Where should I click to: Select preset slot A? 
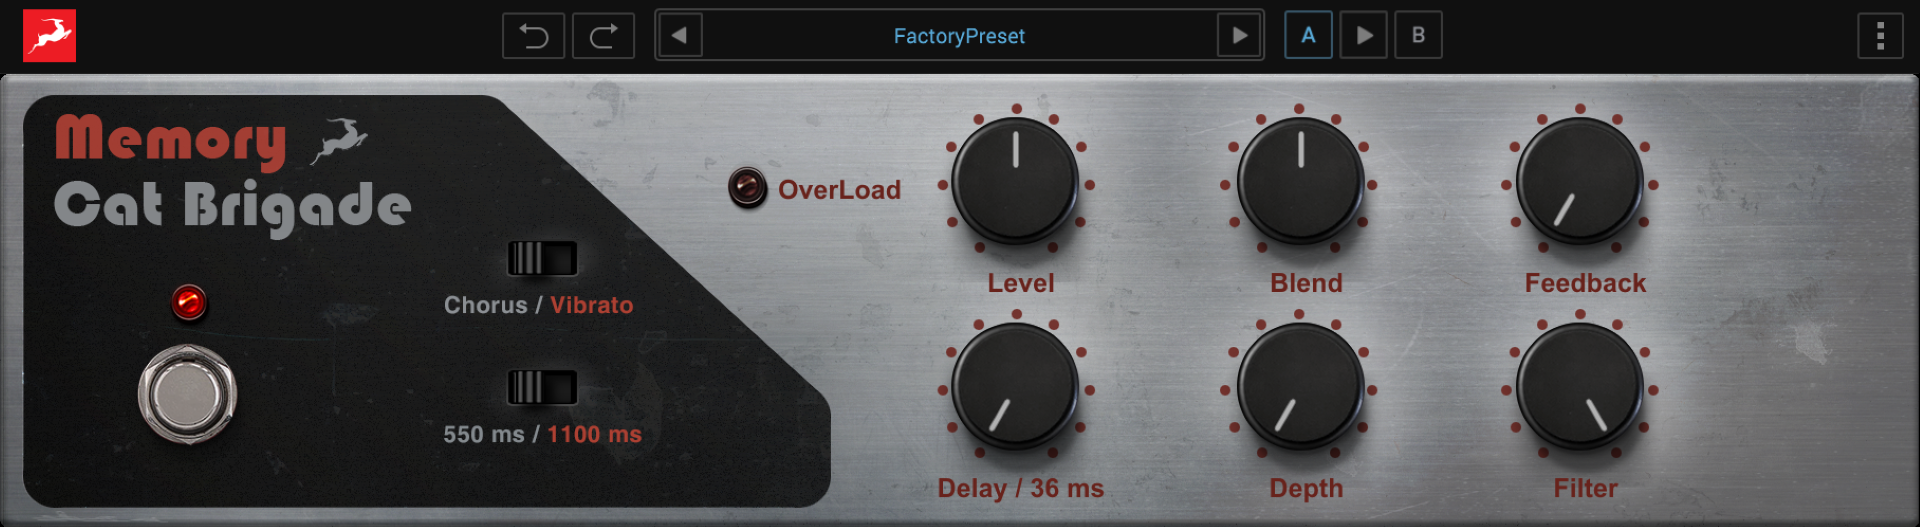click(x=1308, y=35)
